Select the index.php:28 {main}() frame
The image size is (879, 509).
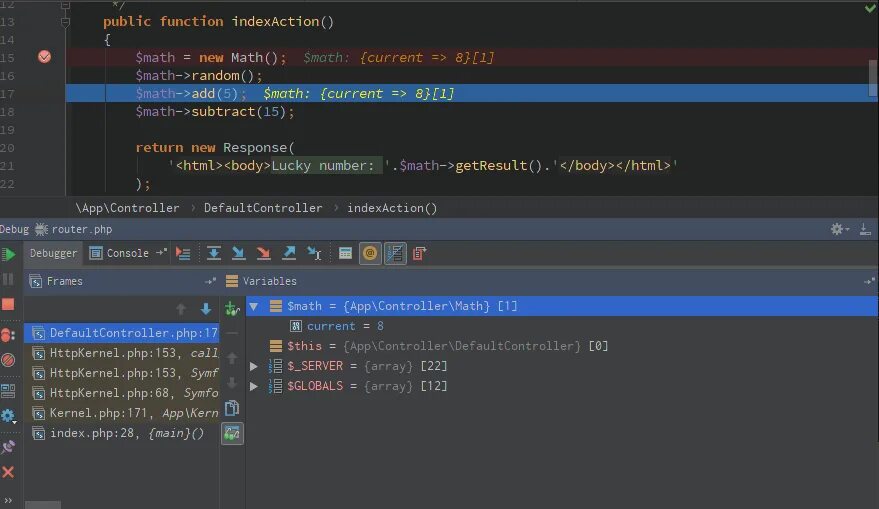coord(122,433)
